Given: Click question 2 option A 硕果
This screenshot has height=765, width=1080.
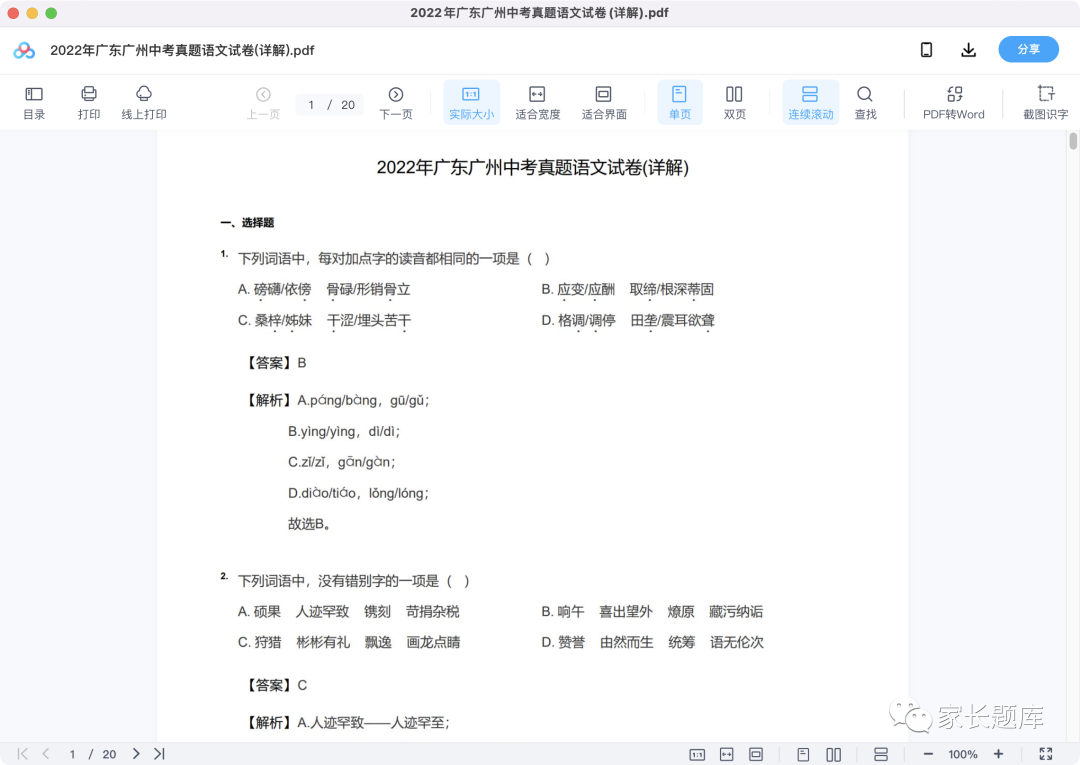Looking at the screenshot, I should 259,611.
